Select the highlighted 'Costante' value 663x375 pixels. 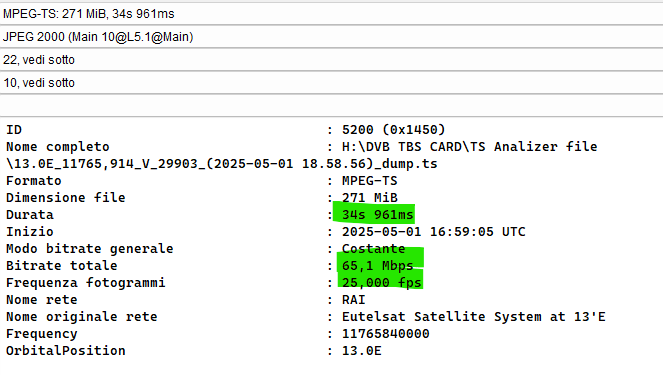pyautogui.click(x=373, y=249)
